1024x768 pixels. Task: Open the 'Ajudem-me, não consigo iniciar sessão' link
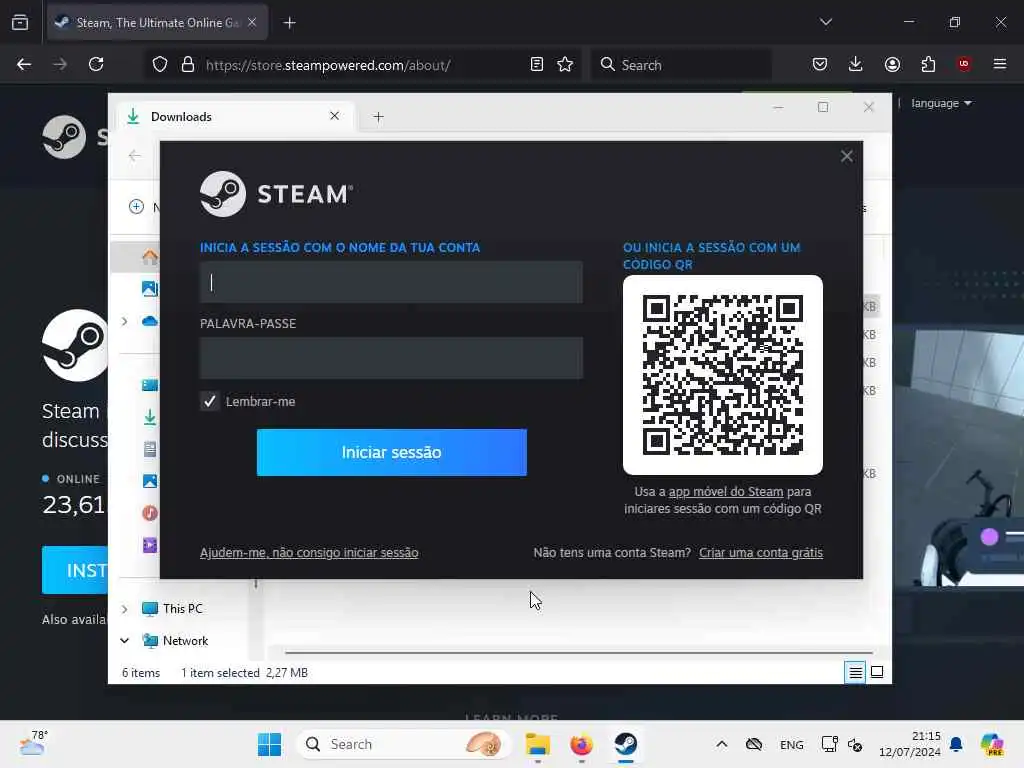tap(309, 552)
